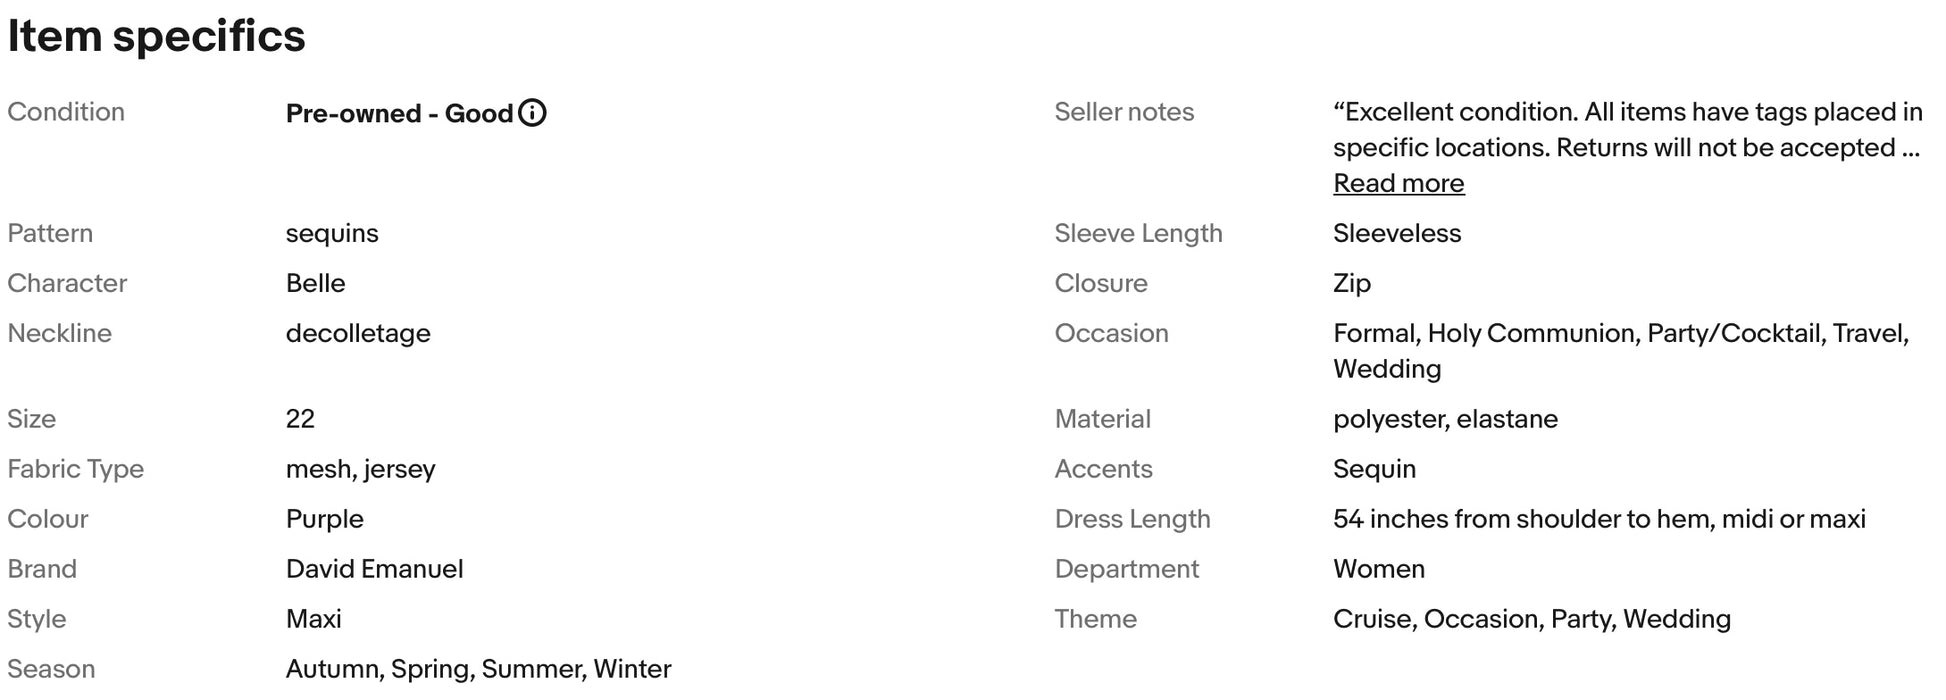Click the Sleeveless sleeve length value
The image size is (1946, 700).
[x=1397, y=233]
